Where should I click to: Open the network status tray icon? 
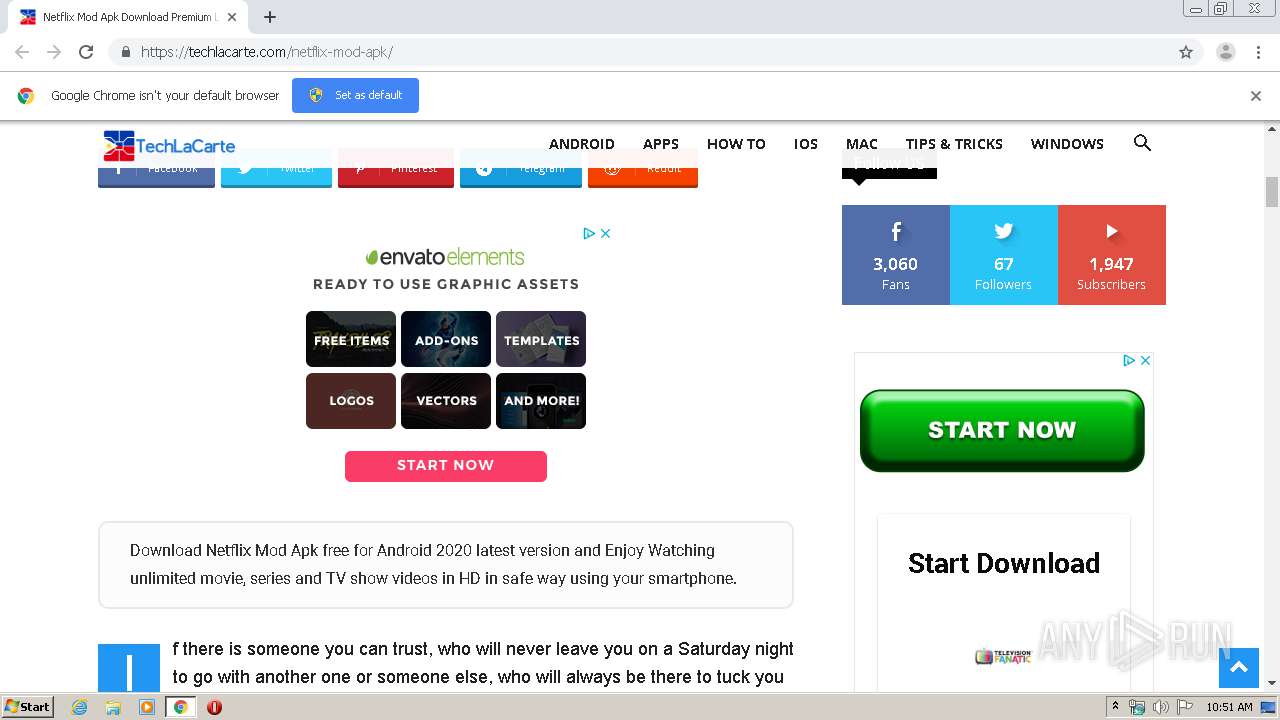[x=1136, y=707]
